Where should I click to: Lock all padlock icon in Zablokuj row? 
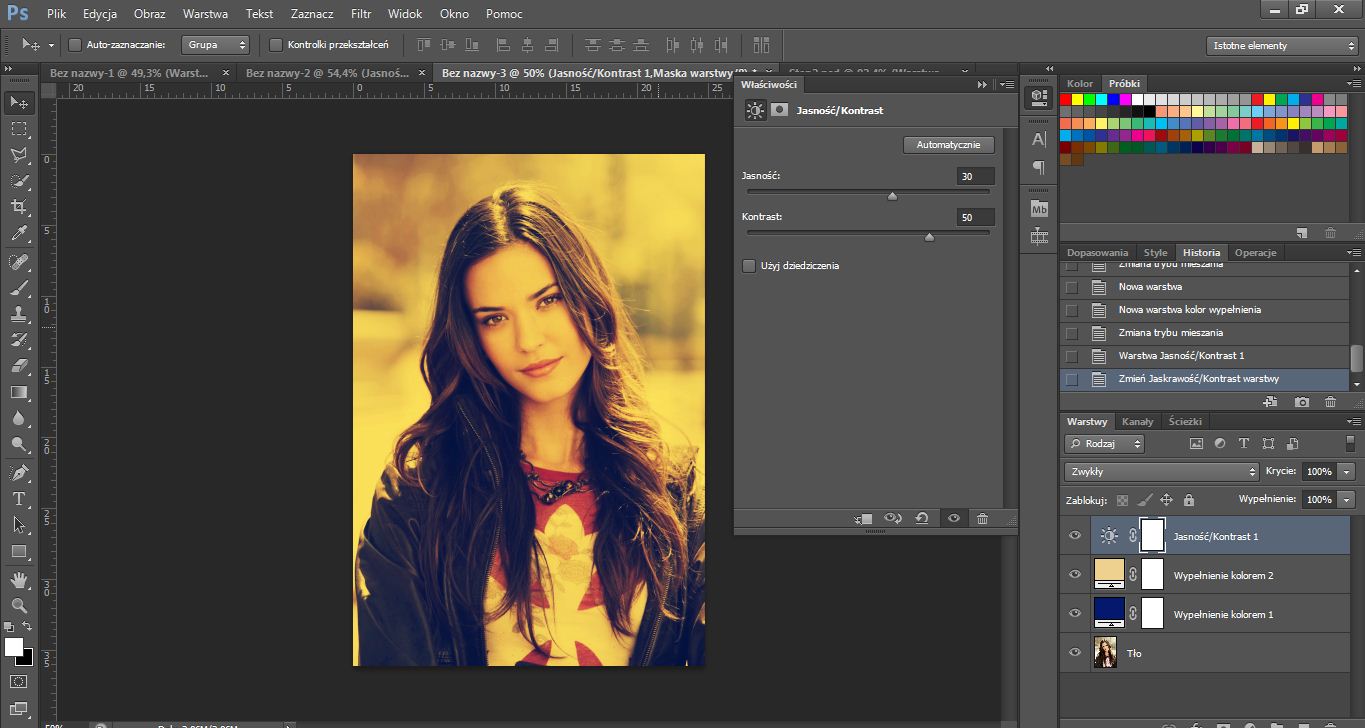[1188, 499]
